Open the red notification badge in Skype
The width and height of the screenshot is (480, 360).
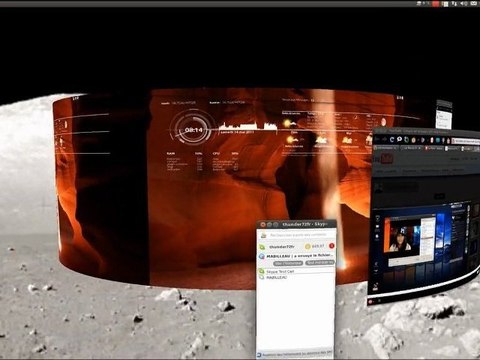332,246
